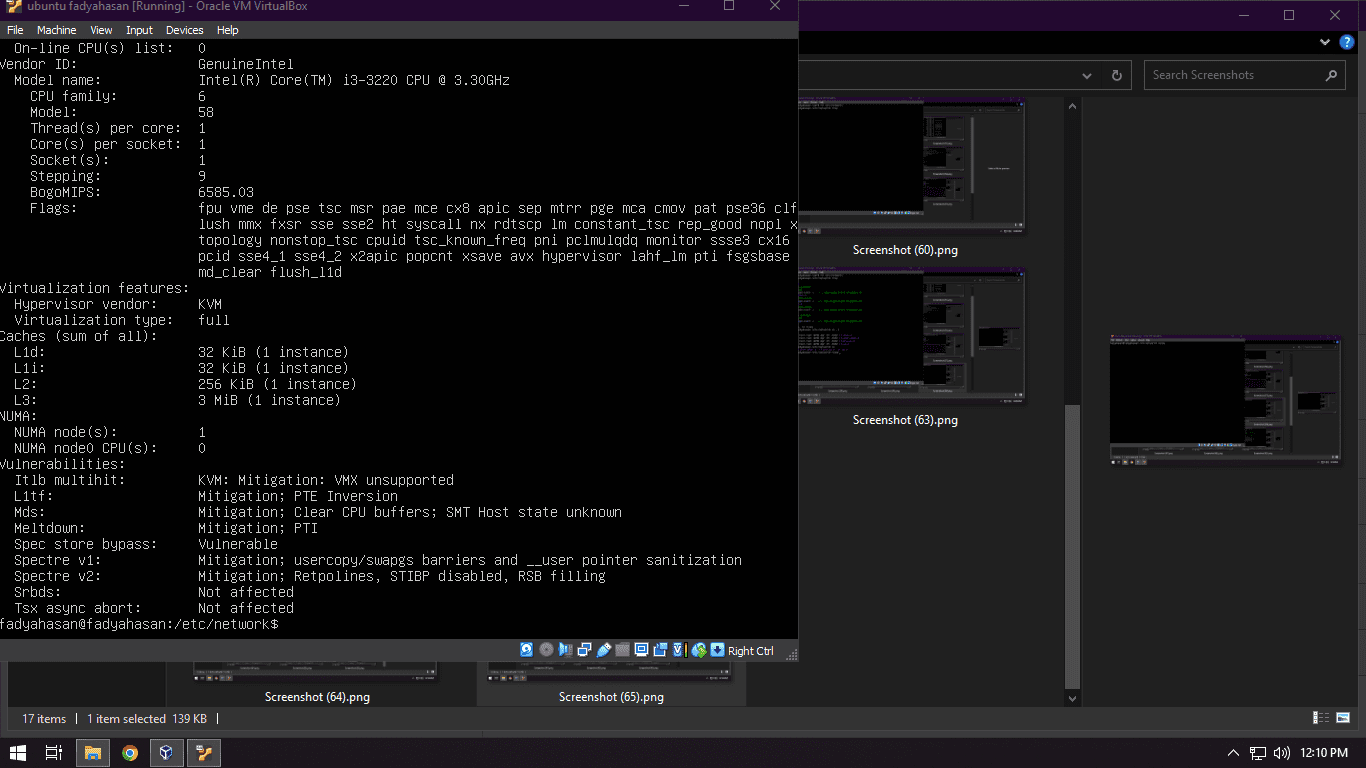
Task: Click the VirtualBox Manager taskbar icon
Action: pos(167,753)
